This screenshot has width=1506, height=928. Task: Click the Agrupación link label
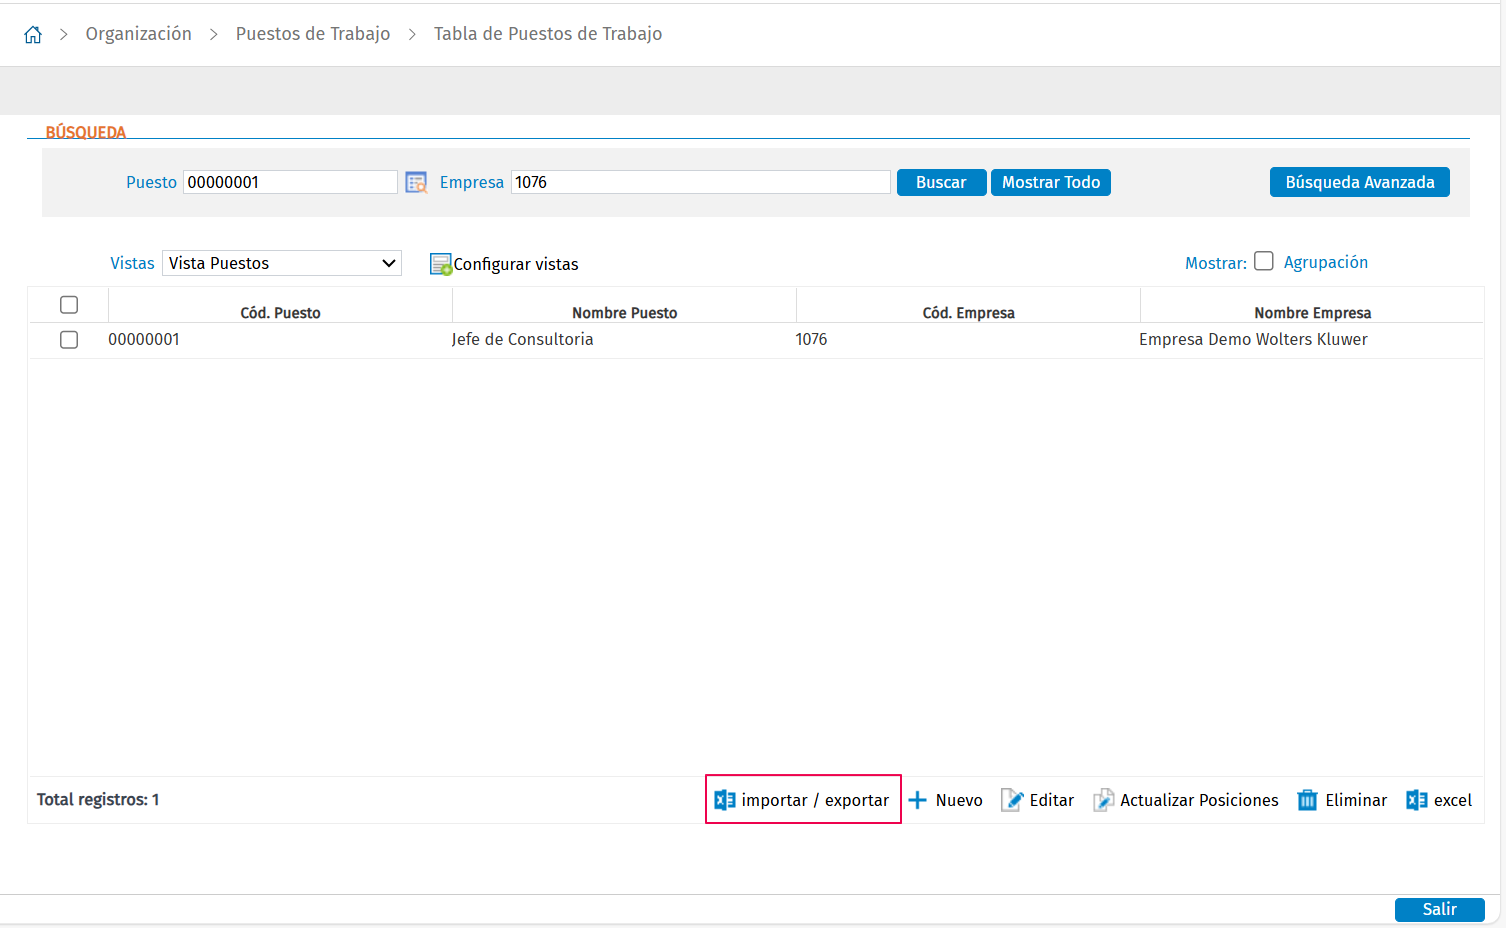pyautogui.click(x=1326, y=262)
